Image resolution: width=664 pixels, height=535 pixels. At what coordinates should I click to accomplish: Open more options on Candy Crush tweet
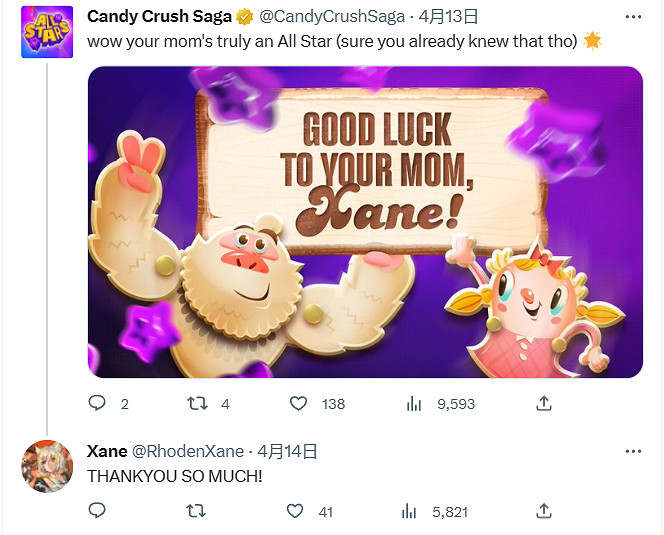tap(633, 18)
